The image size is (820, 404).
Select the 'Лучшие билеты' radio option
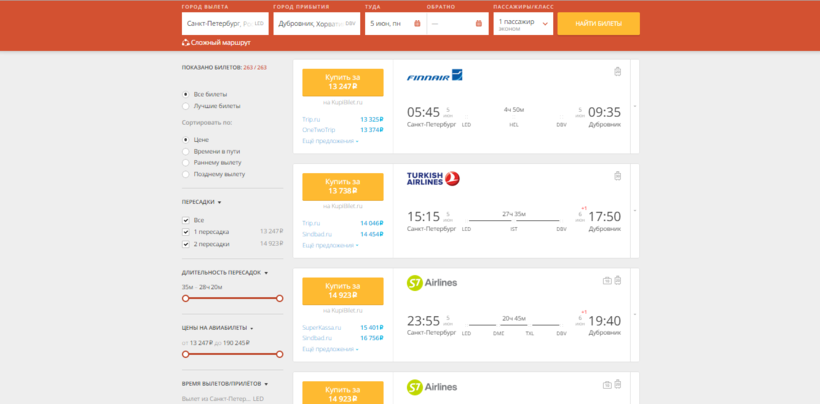186,105
